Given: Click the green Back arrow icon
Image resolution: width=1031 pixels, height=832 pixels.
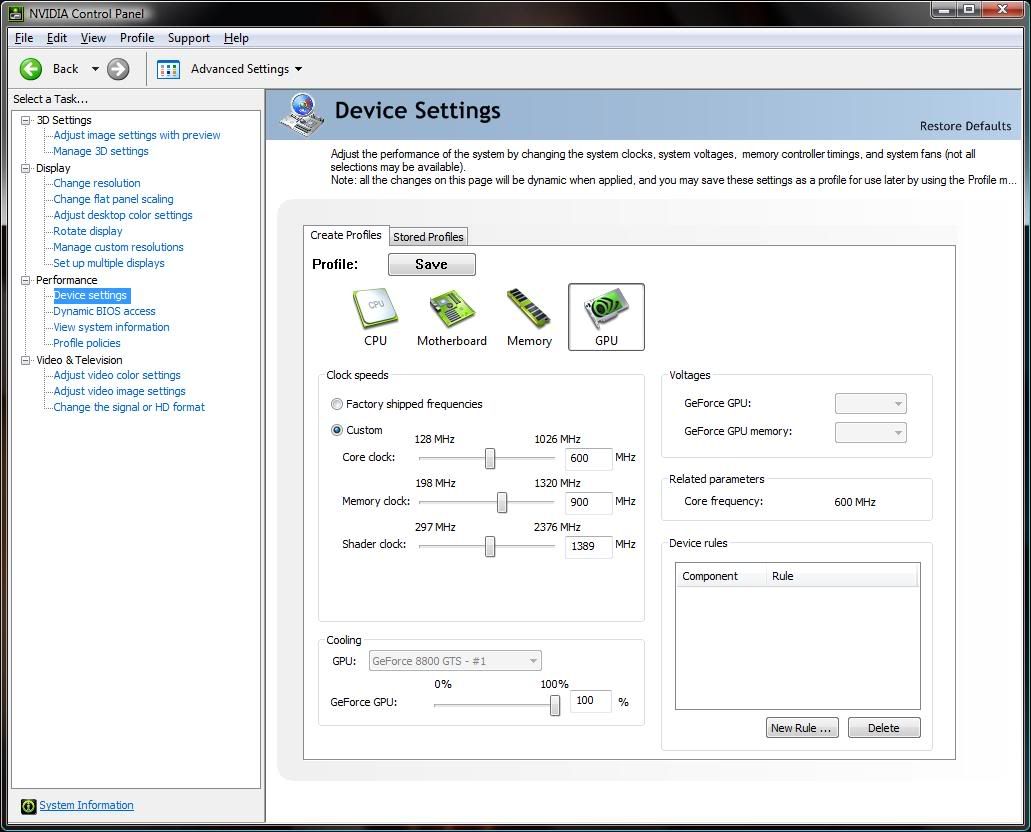Looking at the screenshot, I should (30, 69).
